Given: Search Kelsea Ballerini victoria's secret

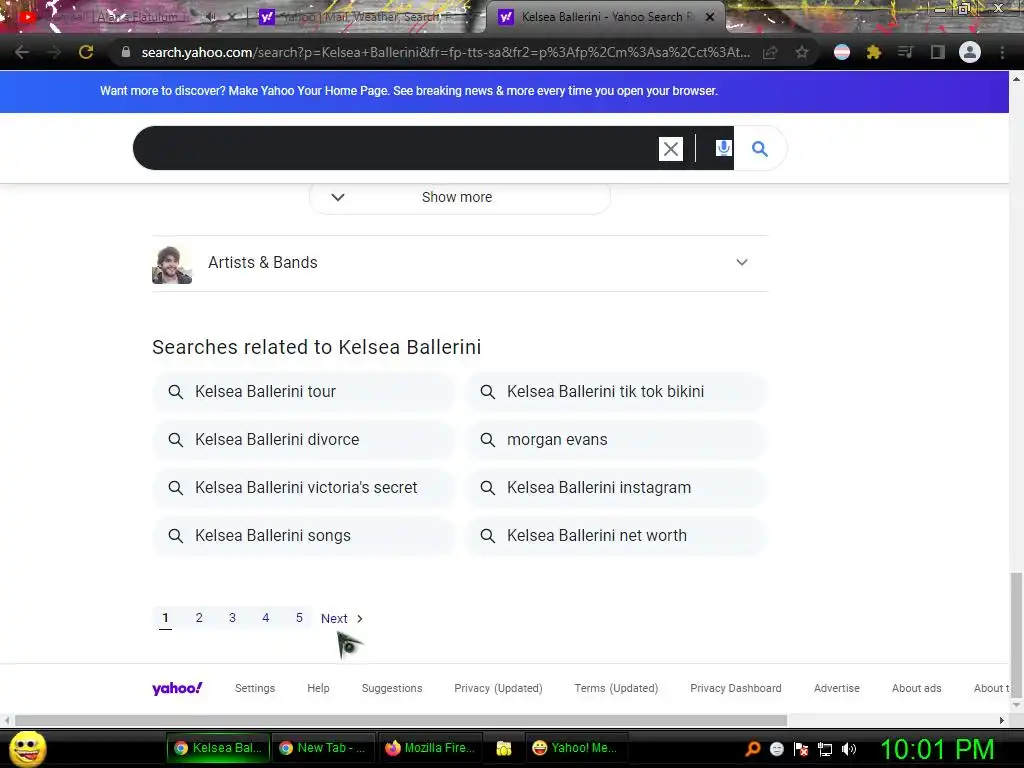Looking at the screenshot, I should 304,487.
